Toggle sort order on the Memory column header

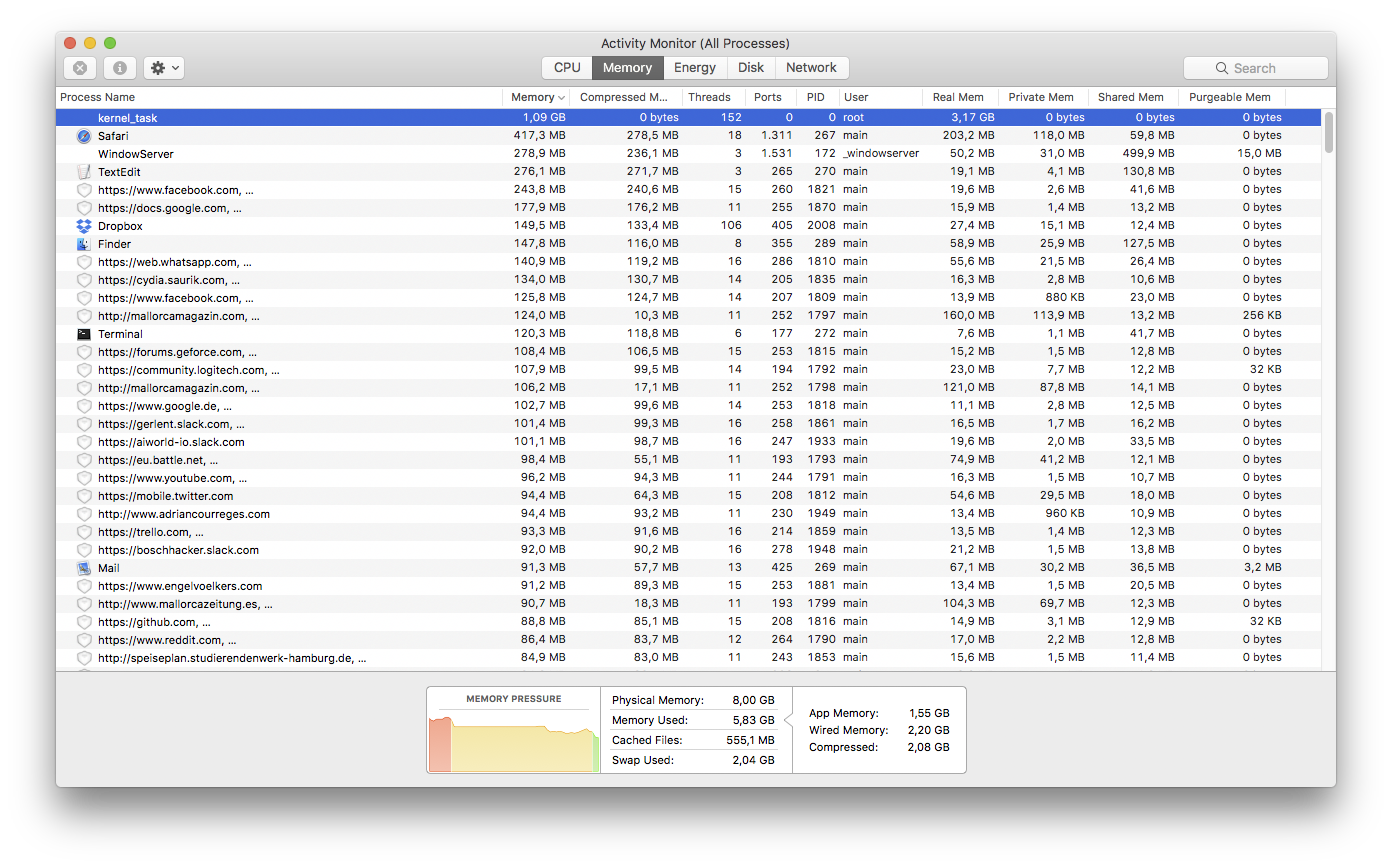coord(538,97)
